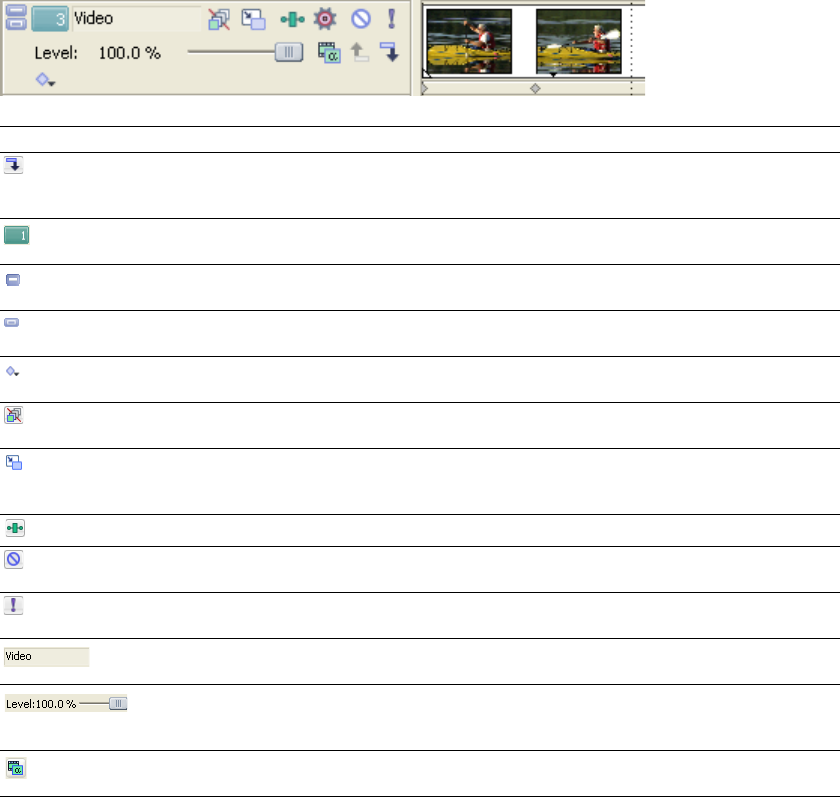This screenshot has height=797, width=840.
Task: Click Make Compositing Child down-arrow in track header
Action: pos(389,52)
